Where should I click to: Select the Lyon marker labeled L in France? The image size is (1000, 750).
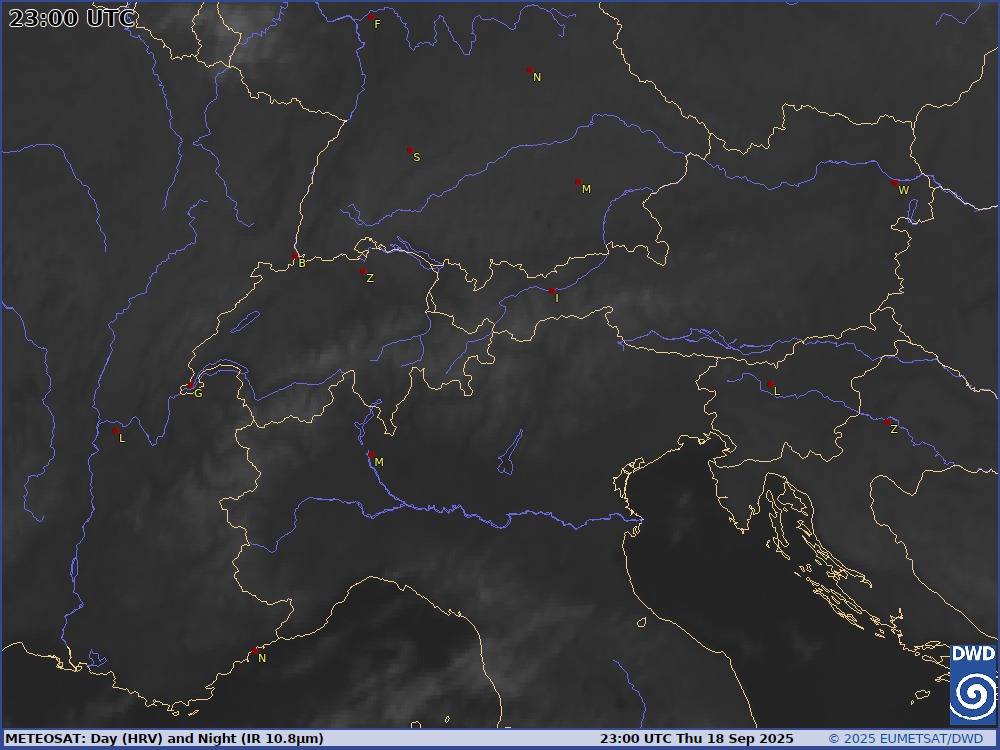(x=116, y=431)
